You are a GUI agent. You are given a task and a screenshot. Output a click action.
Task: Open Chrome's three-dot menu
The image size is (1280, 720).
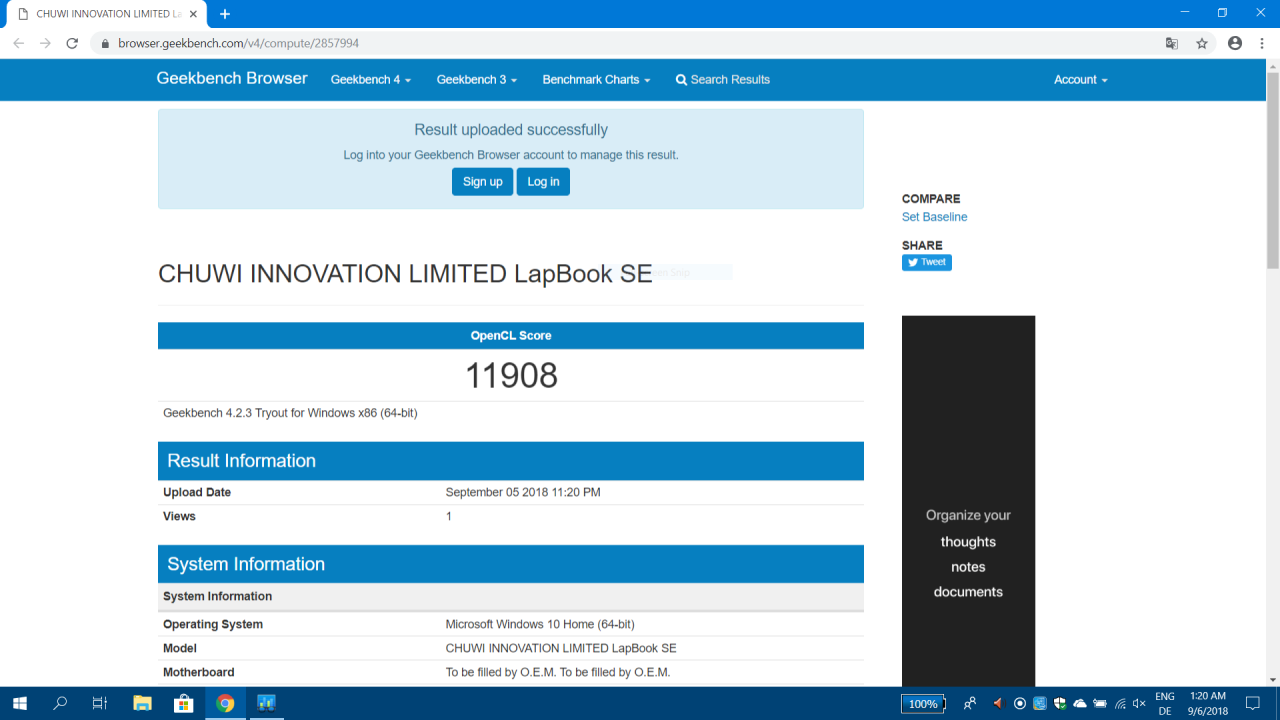tap(1262, 43)
